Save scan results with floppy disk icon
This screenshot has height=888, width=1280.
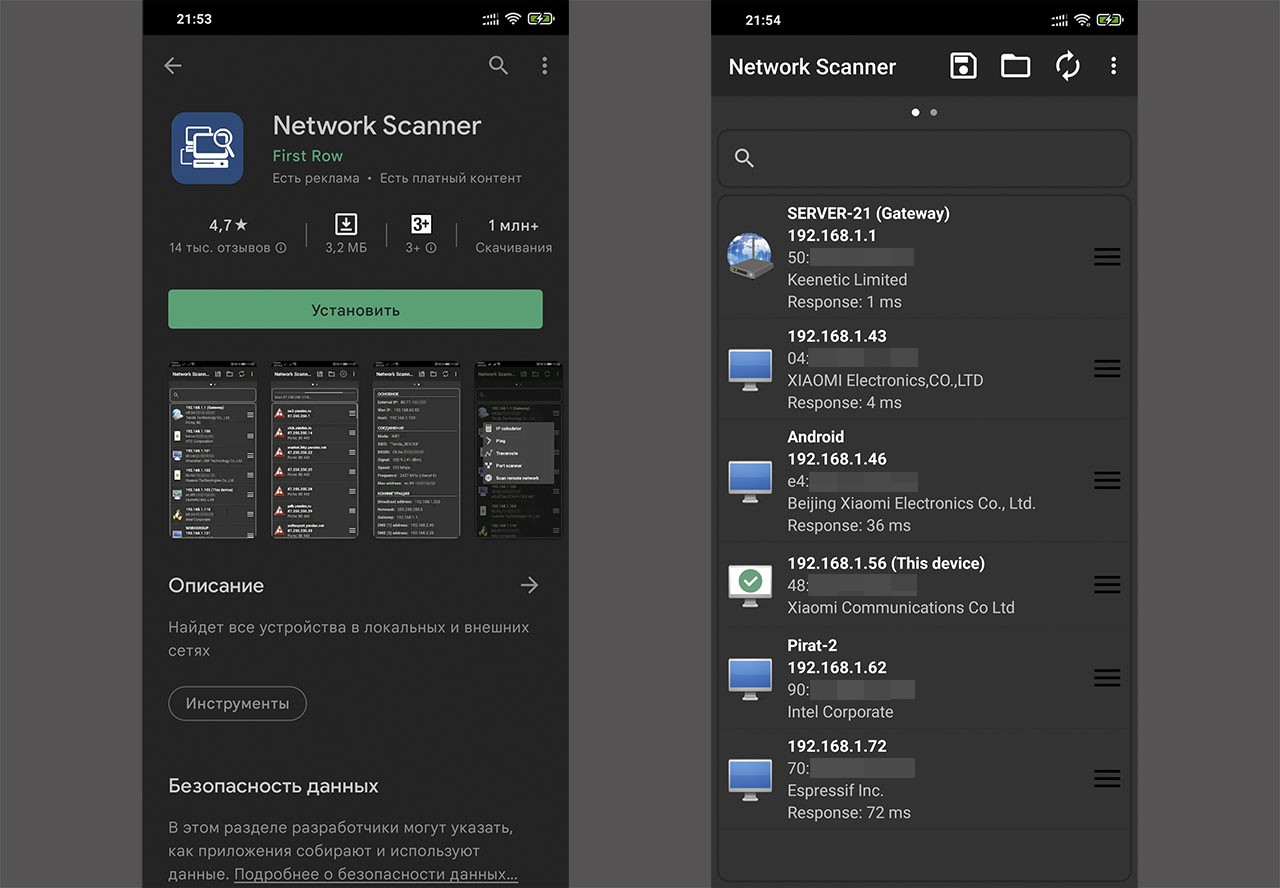[963, 67]
